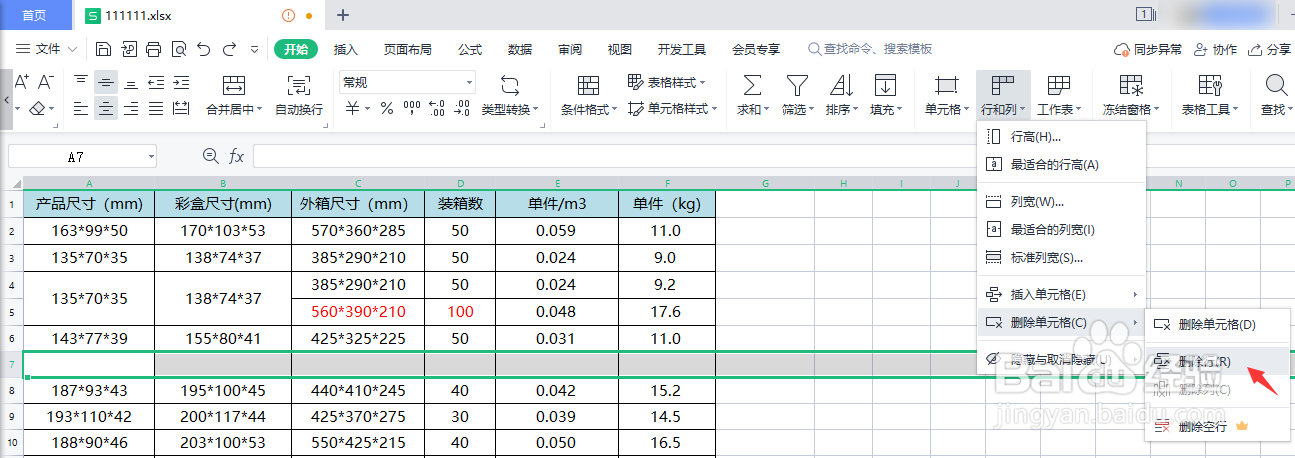Click the 协作 Collaborate button
This screenshot has height=458, width=1295.
pos(1216,49)
